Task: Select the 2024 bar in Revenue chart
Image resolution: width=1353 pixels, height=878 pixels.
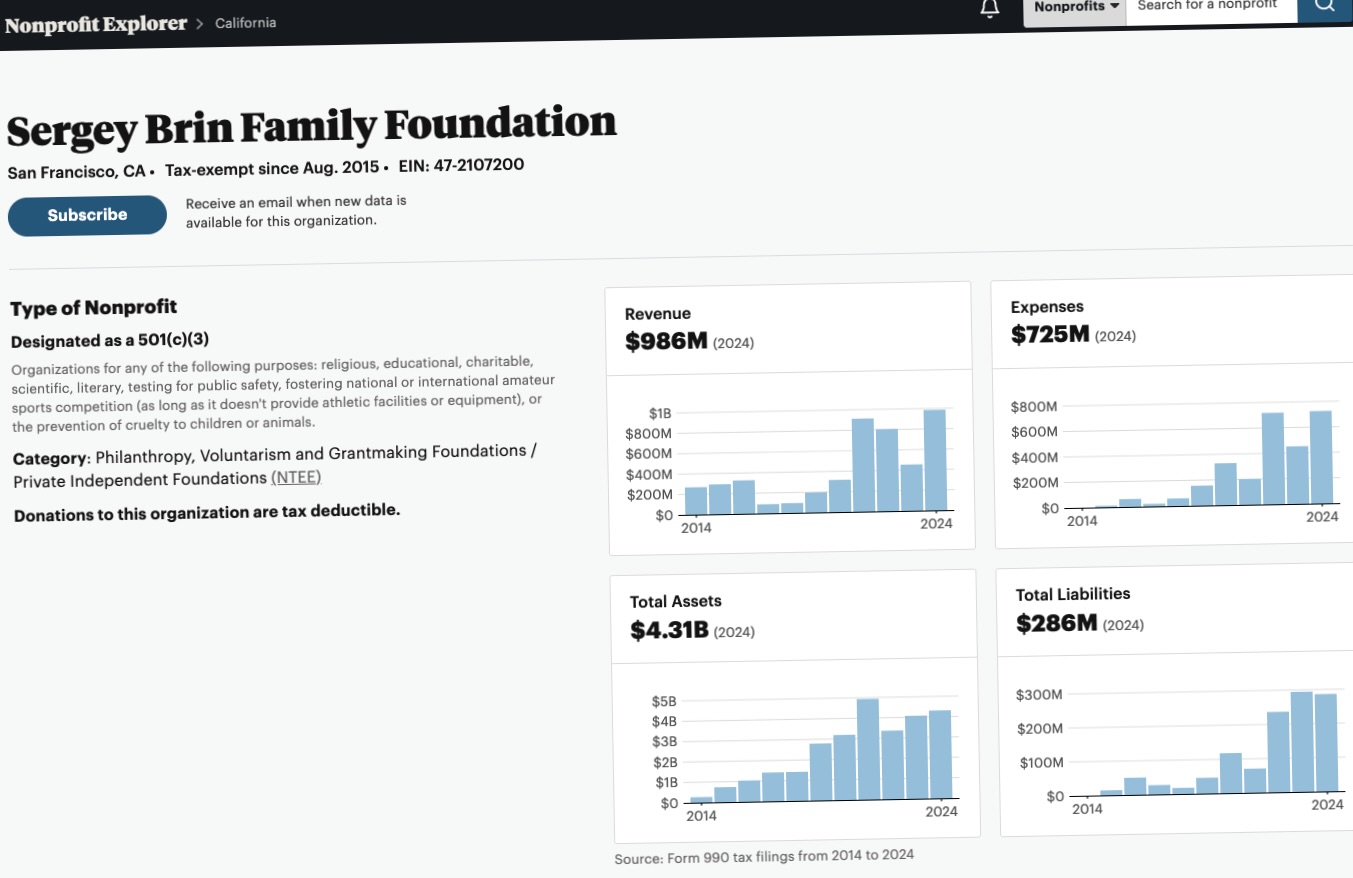Action: [934, 461]
